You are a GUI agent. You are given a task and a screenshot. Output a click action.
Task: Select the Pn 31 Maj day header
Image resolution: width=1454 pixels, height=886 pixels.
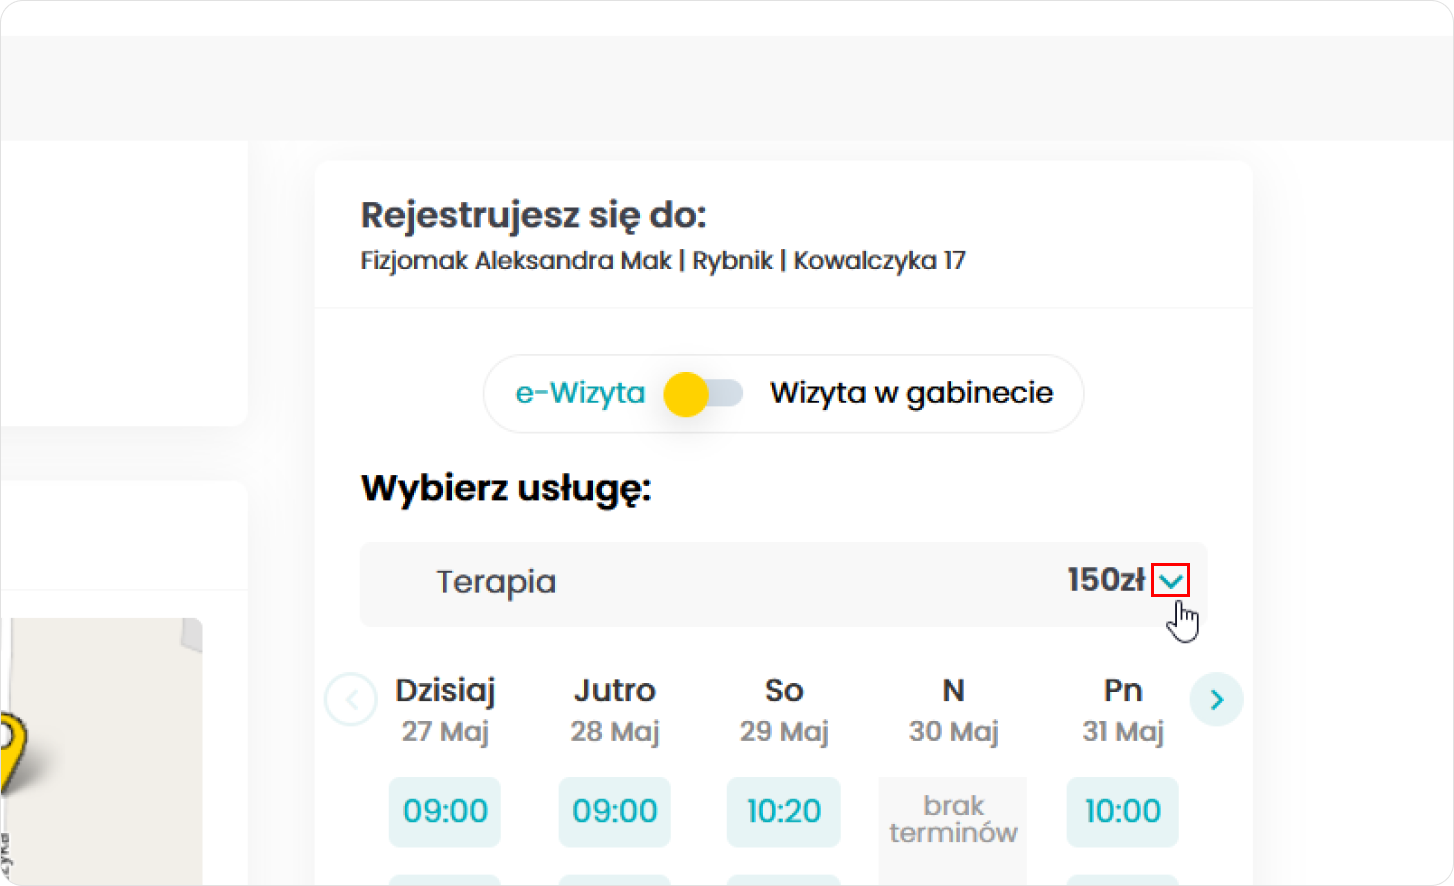[1123, 710]
